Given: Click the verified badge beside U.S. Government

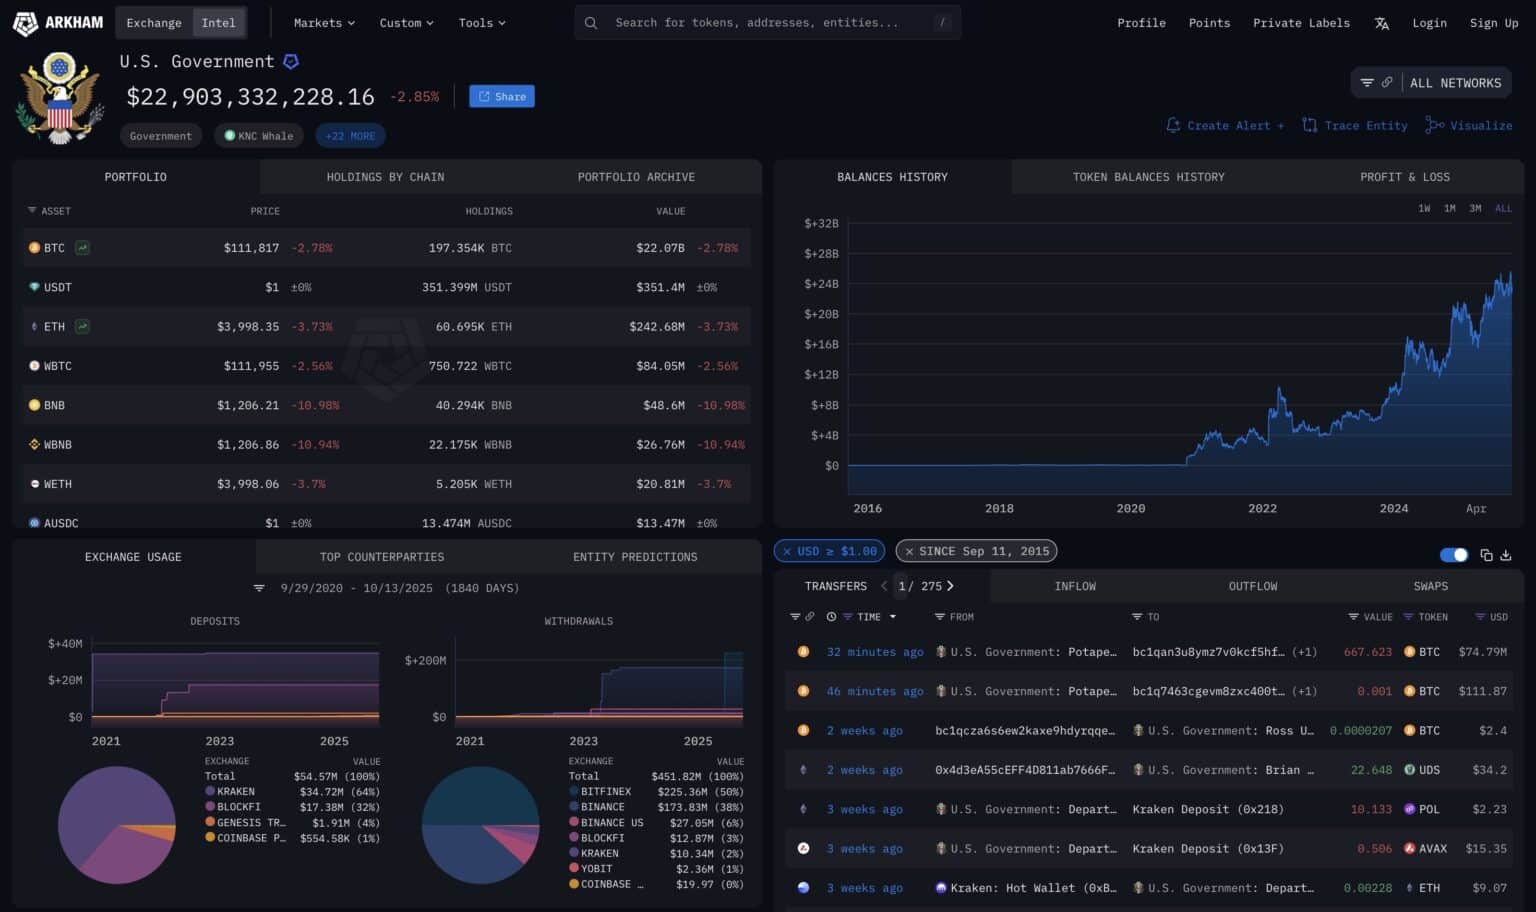Looking at the screenshot, I should [291, 62].
